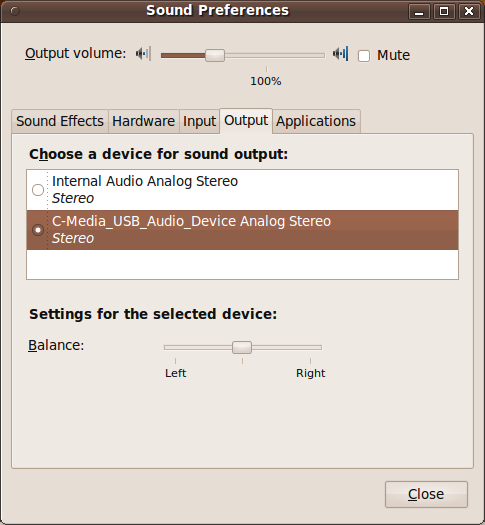Select Internal Audio Analog Stereo radio button
Image resolution: width=485 pixels, height=525 pixels.
click(x=38, y=190)
